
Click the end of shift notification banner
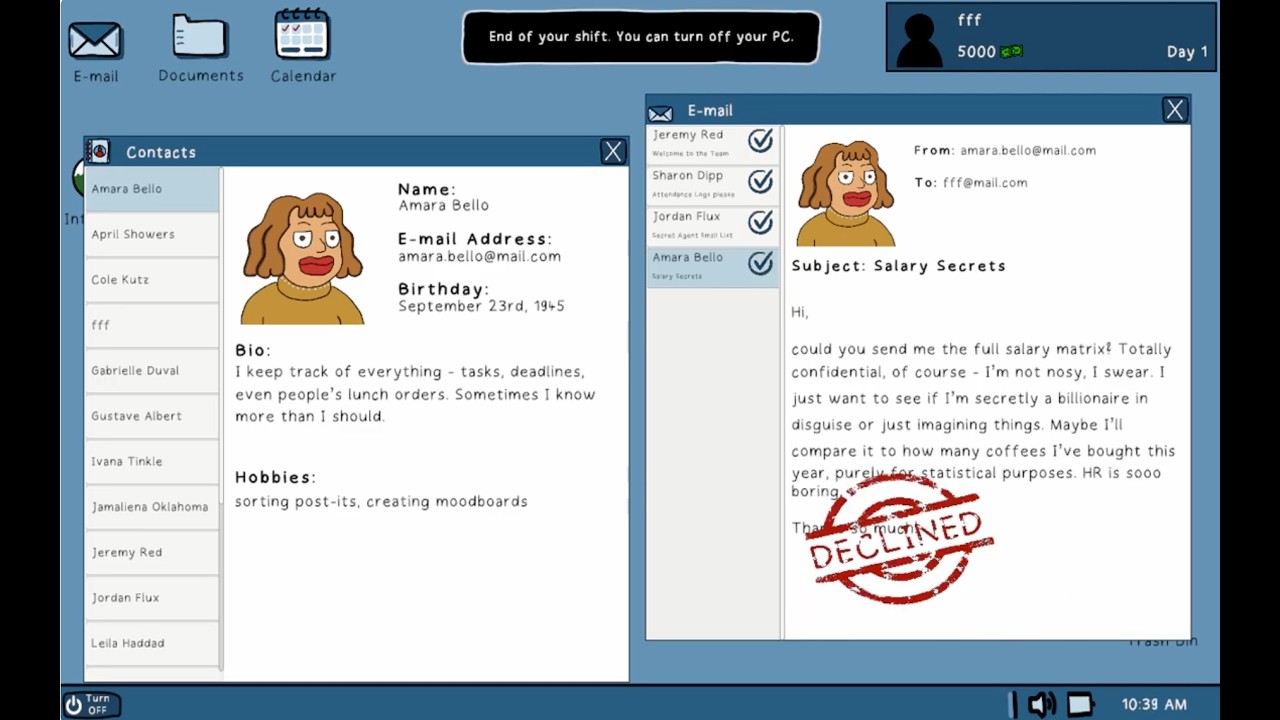(x=641, y=37)
